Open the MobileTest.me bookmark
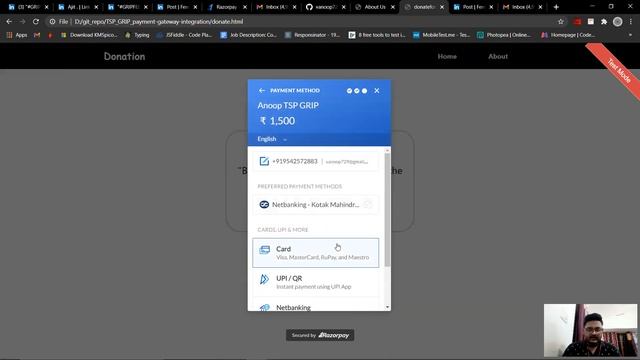The height and width of the screenshot is (360, 640). pyautogui.click(x=441, y=35)
